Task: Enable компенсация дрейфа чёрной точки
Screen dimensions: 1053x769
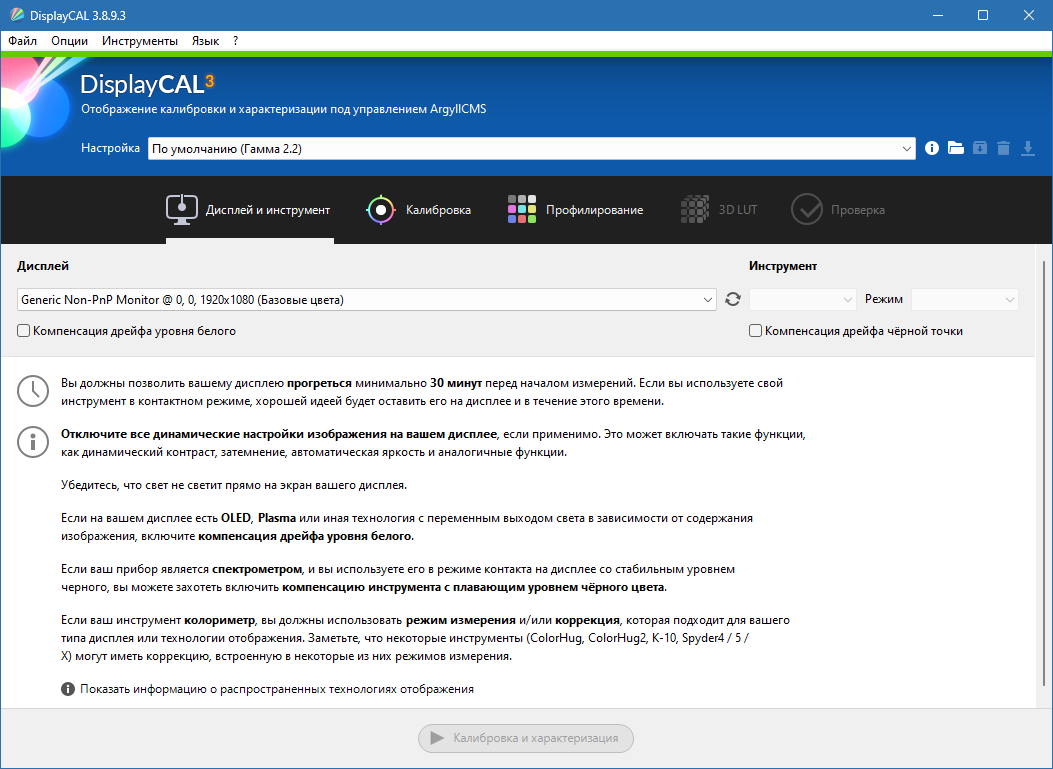Action: (x=755, y=330)
